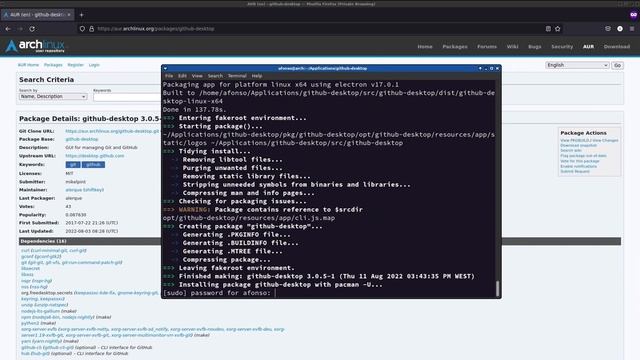Open Bugs in Arch navigation bar

point(534,47)
